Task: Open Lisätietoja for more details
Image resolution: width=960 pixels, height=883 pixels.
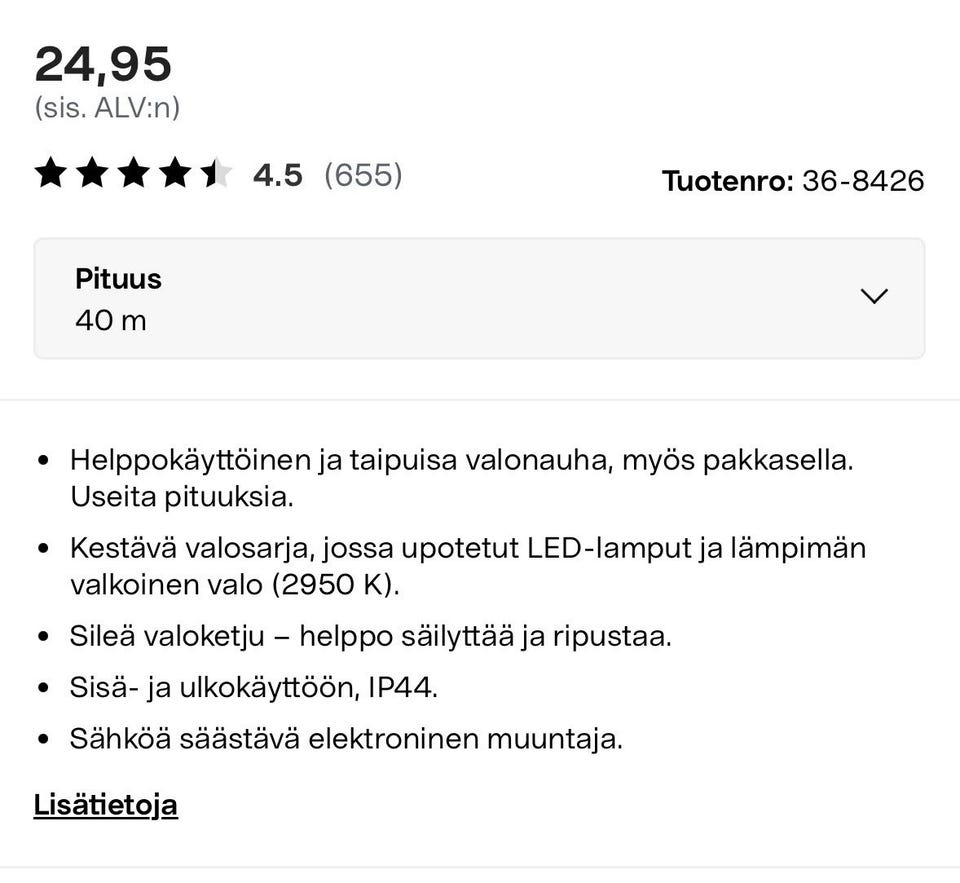Action: 106,803
